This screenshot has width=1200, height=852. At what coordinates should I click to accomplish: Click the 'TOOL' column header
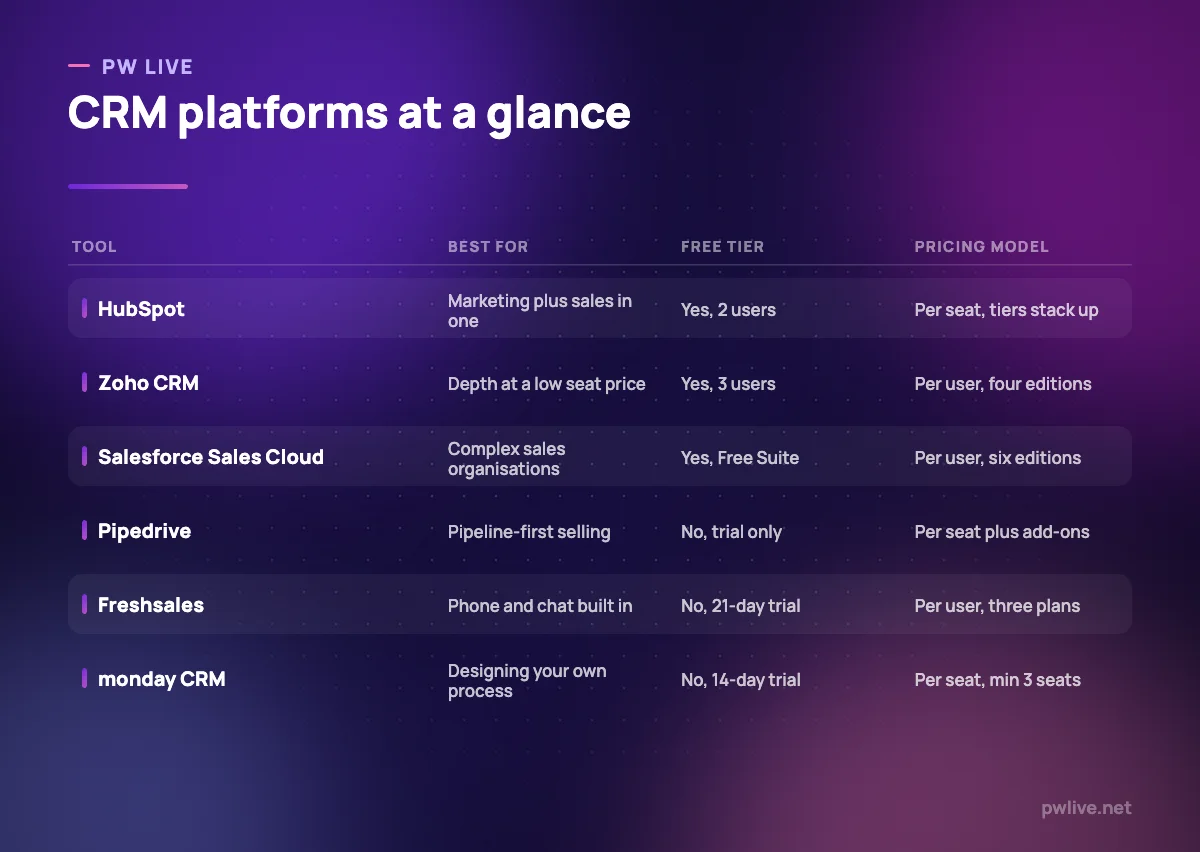pyautogui.click(x=94, y=247)
